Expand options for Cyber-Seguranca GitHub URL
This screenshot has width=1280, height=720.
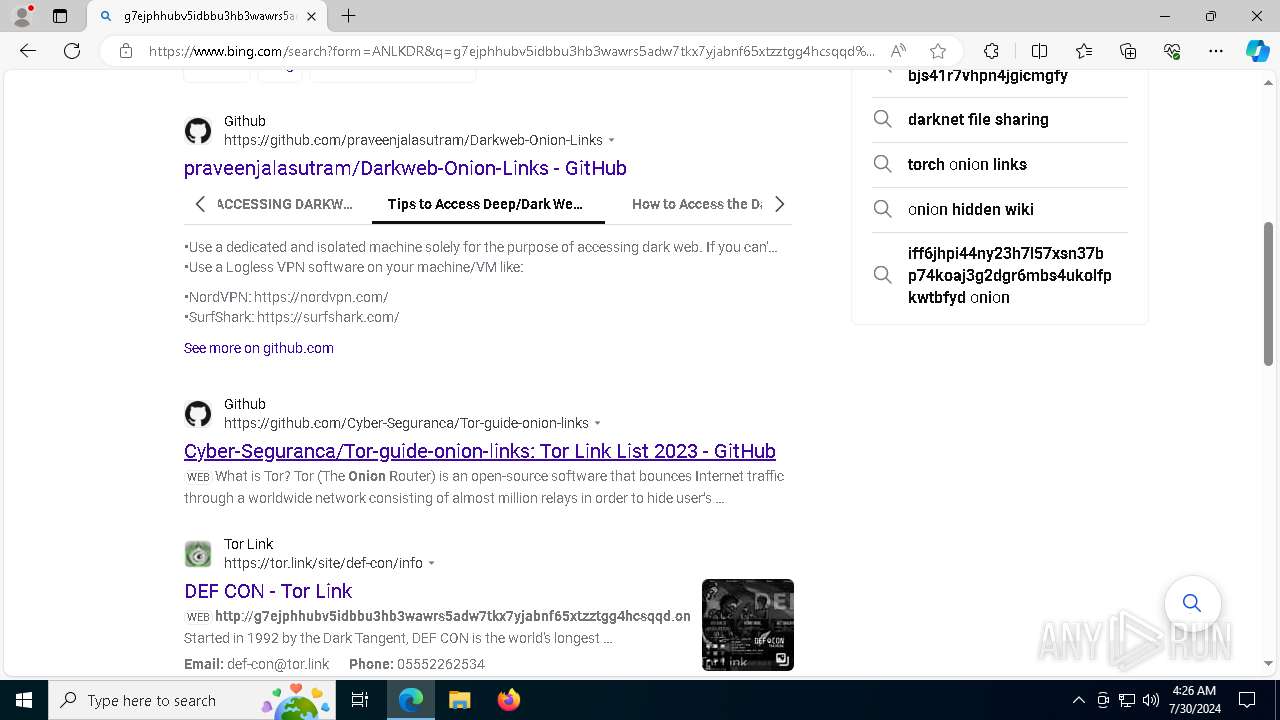(598, 423)
